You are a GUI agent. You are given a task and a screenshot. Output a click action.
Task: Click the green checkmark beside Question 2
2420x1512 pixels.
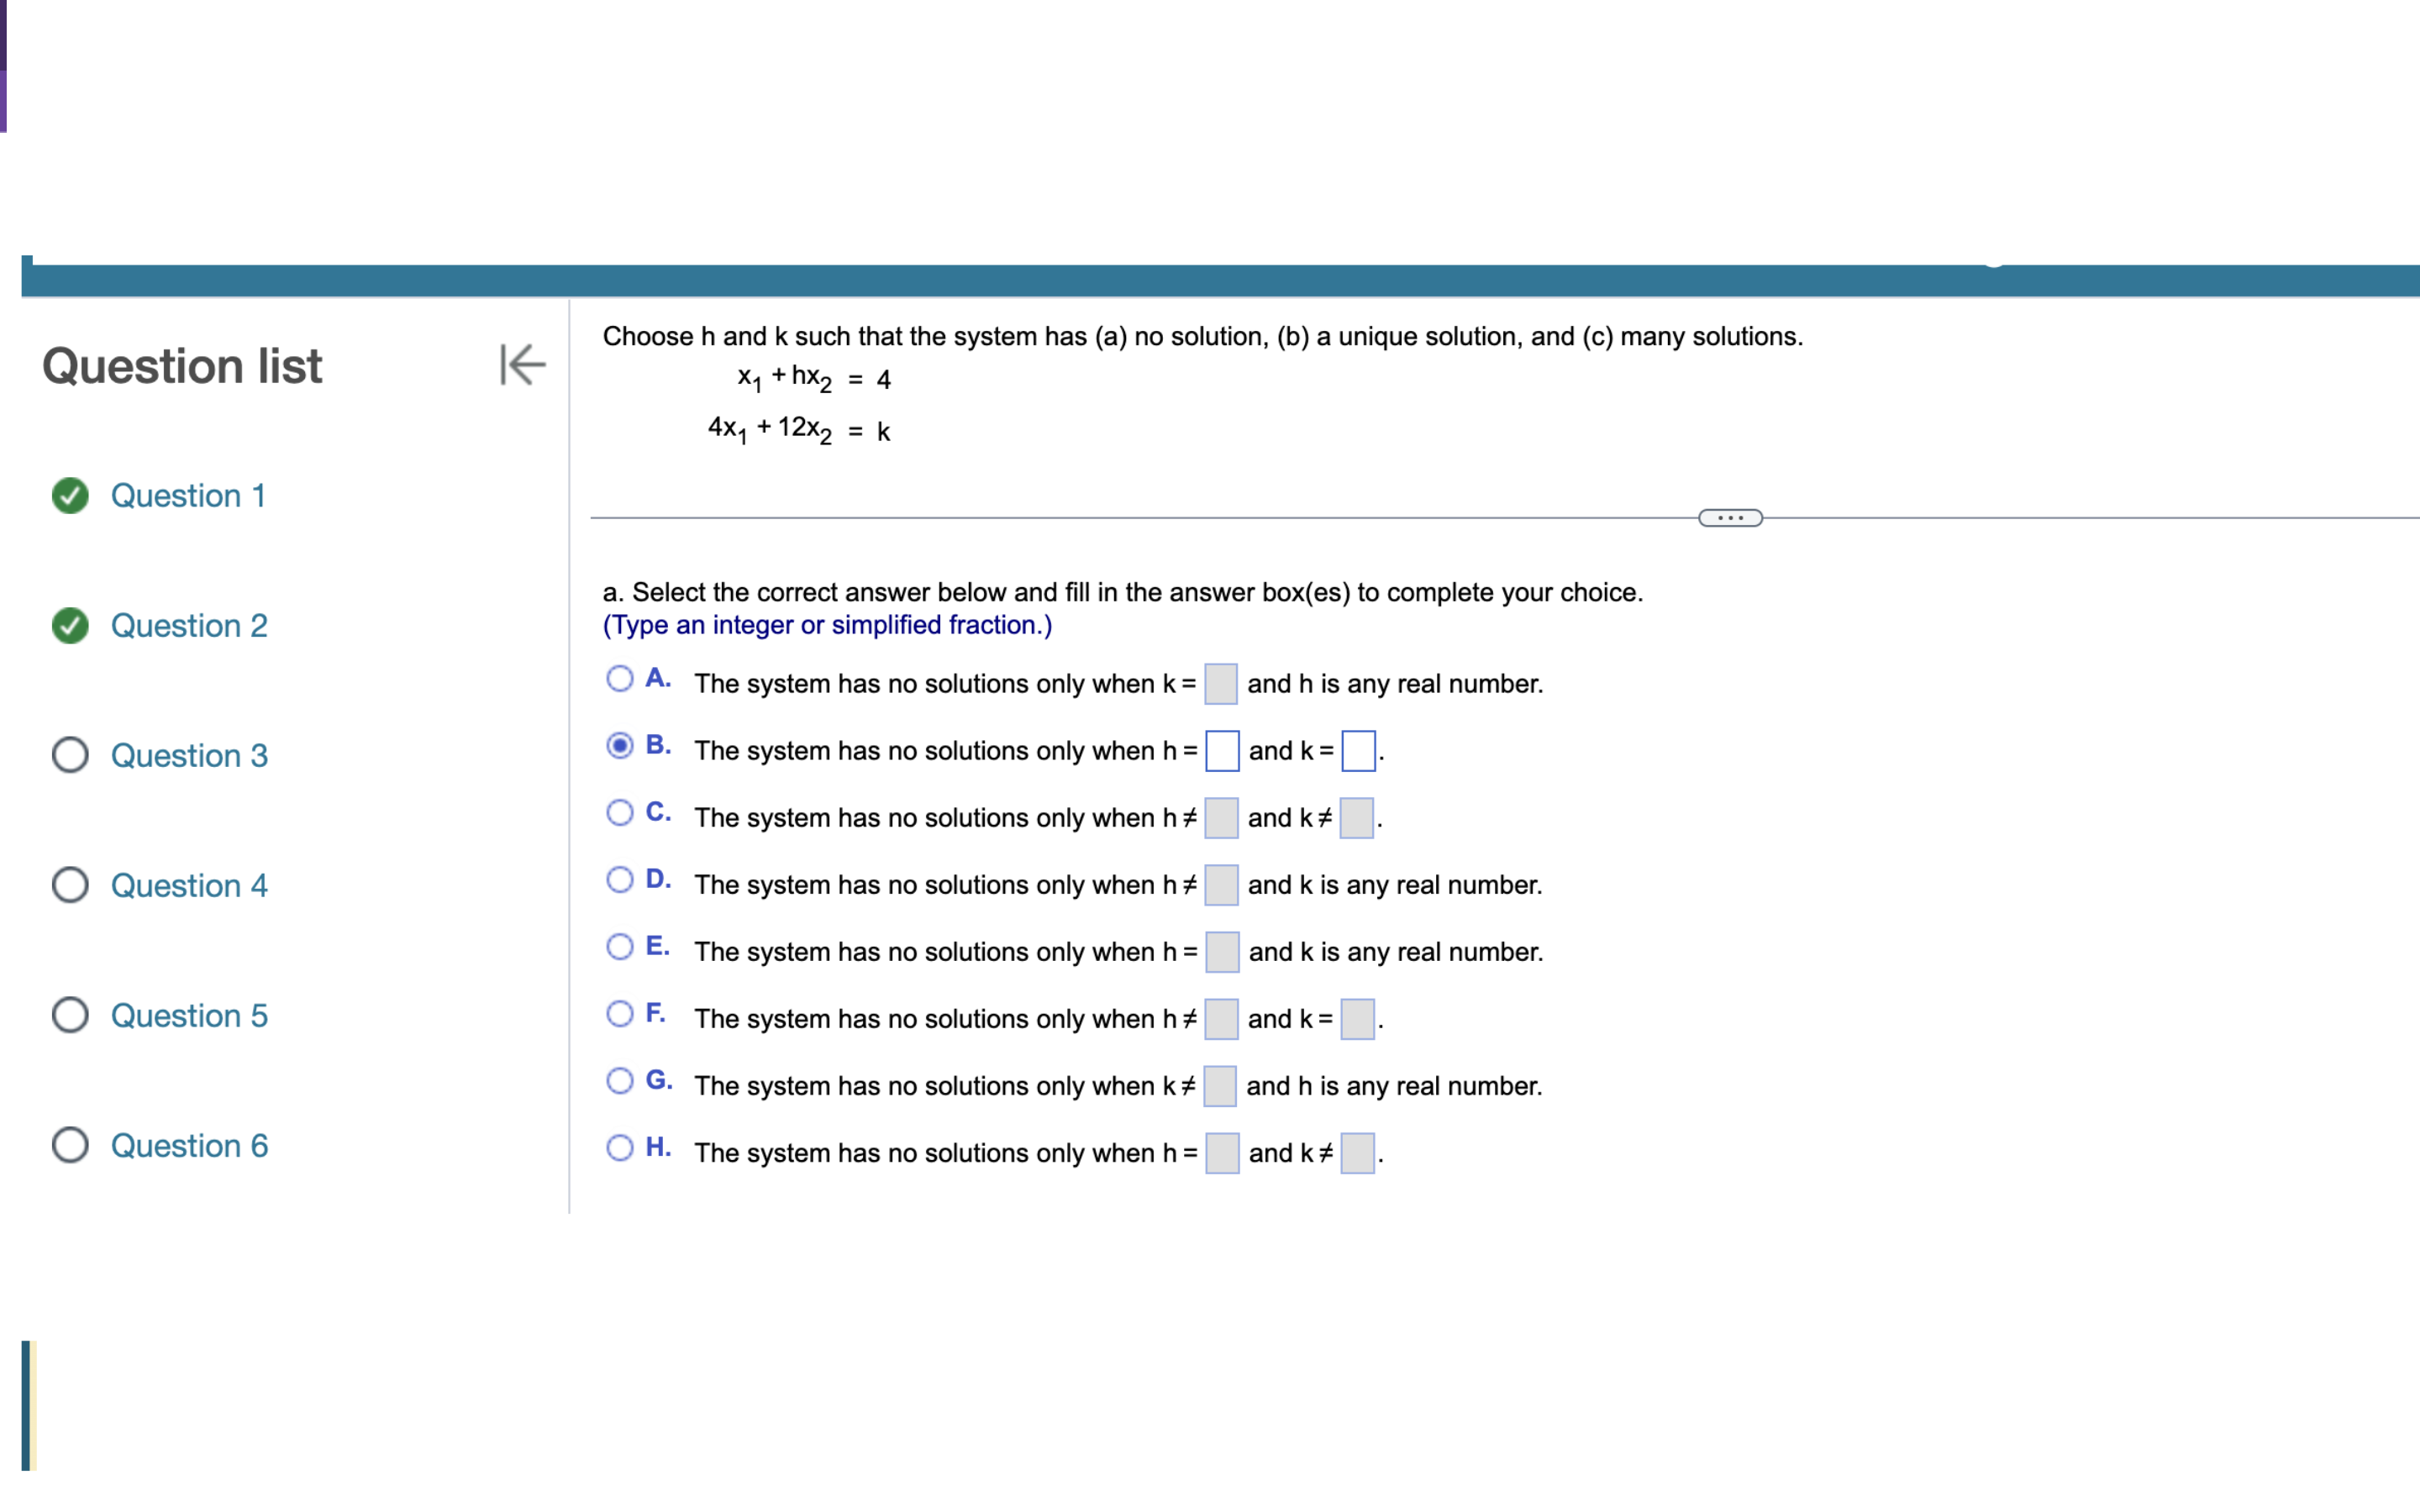[69, 625]
